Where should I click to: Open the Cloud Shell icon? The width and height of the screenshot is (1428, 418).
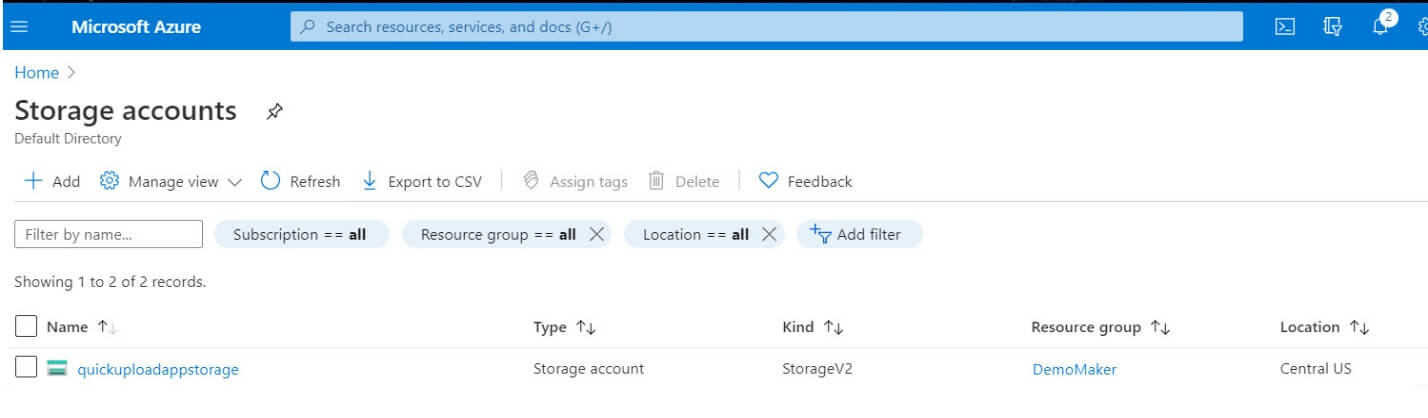pyautogui.click(x=1285, y=27)
